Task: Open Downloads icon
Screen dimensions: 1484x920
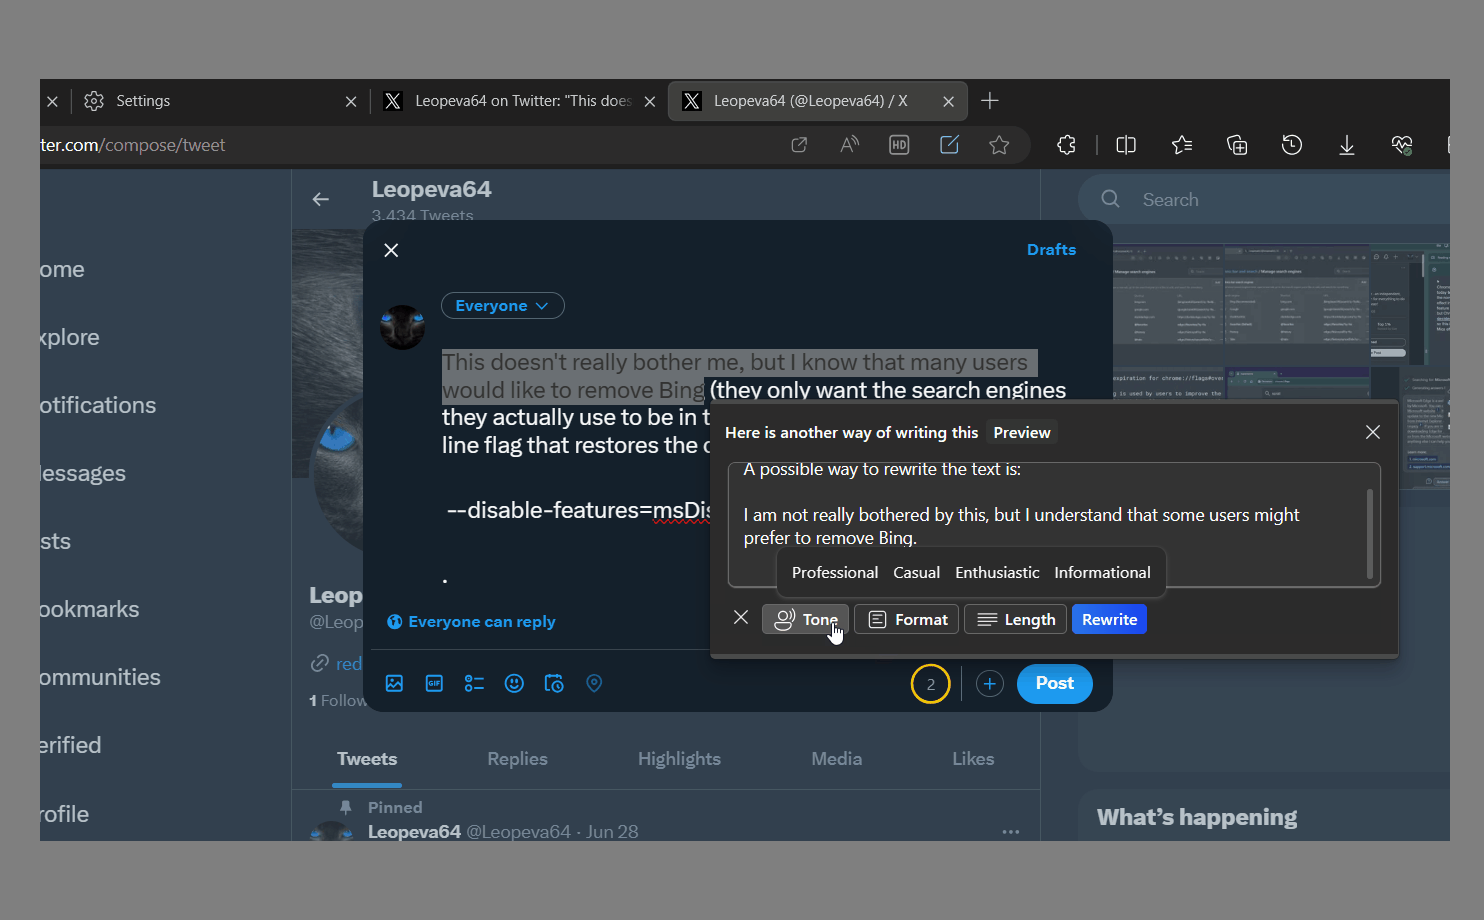Action: [x=1347, y=145]
